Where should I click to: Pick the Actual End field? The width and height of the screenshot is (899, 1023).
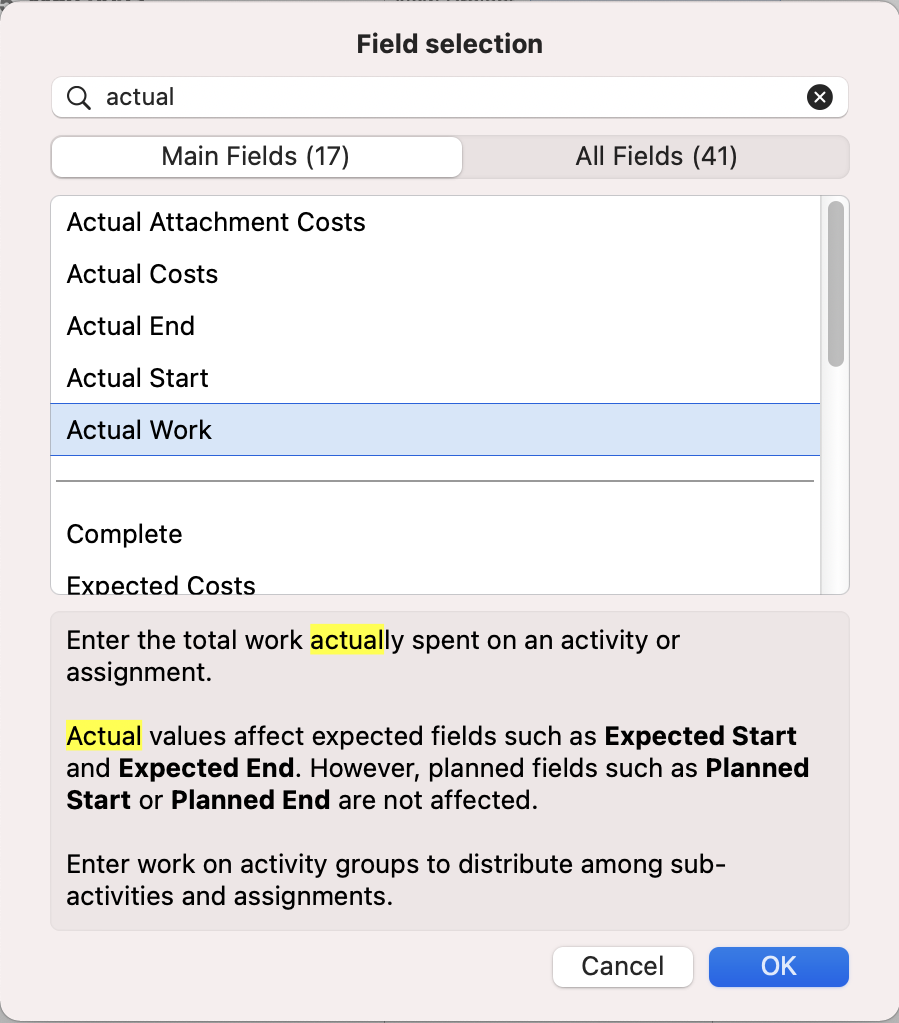pos(131,326)
